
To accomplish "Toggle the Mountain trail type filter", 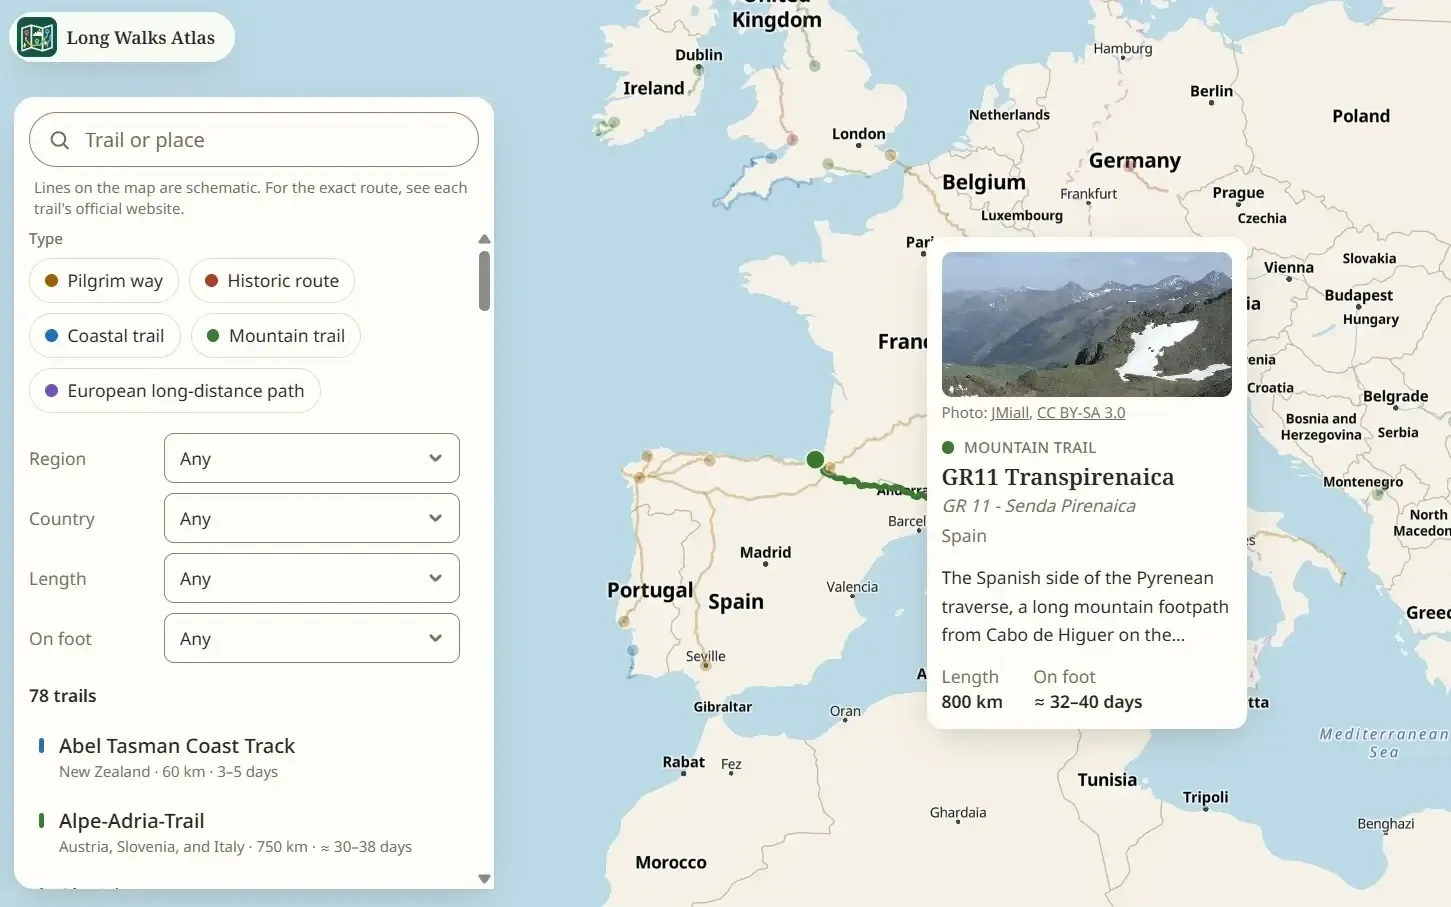I will click(x=276, y=336).
